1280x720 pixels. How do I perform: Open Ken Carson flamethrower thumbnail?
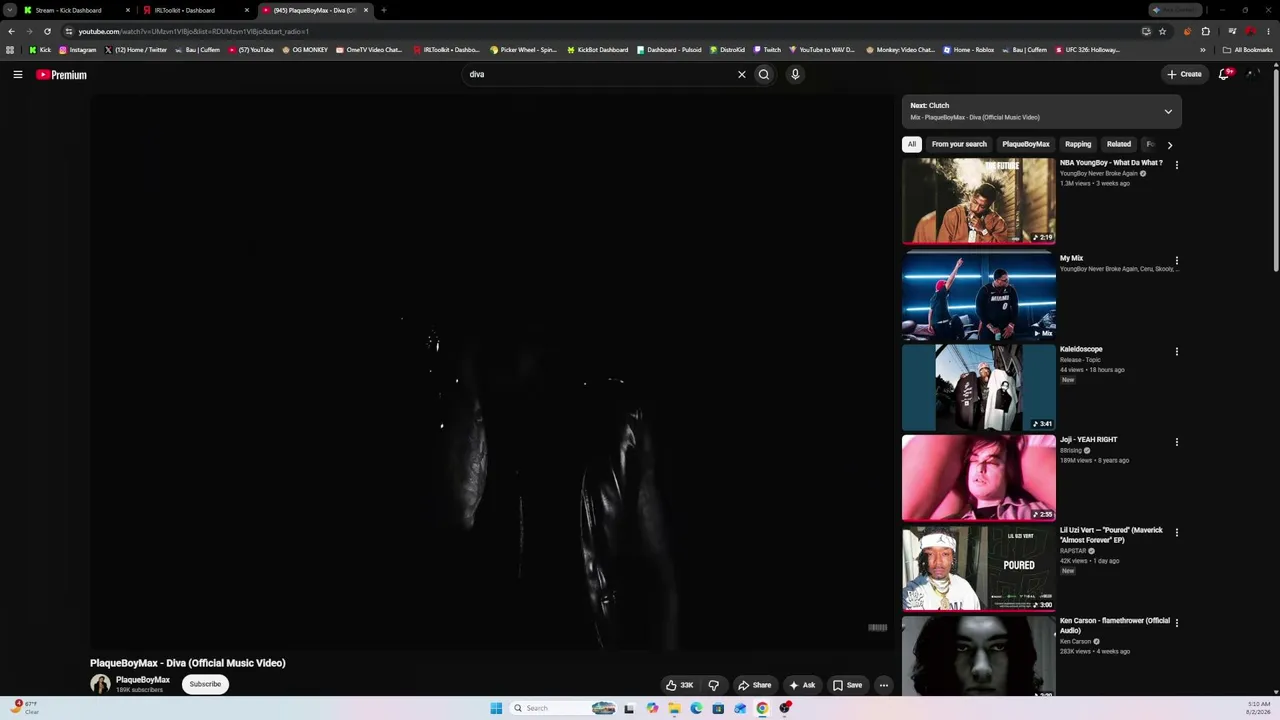[x=979, y=655]
